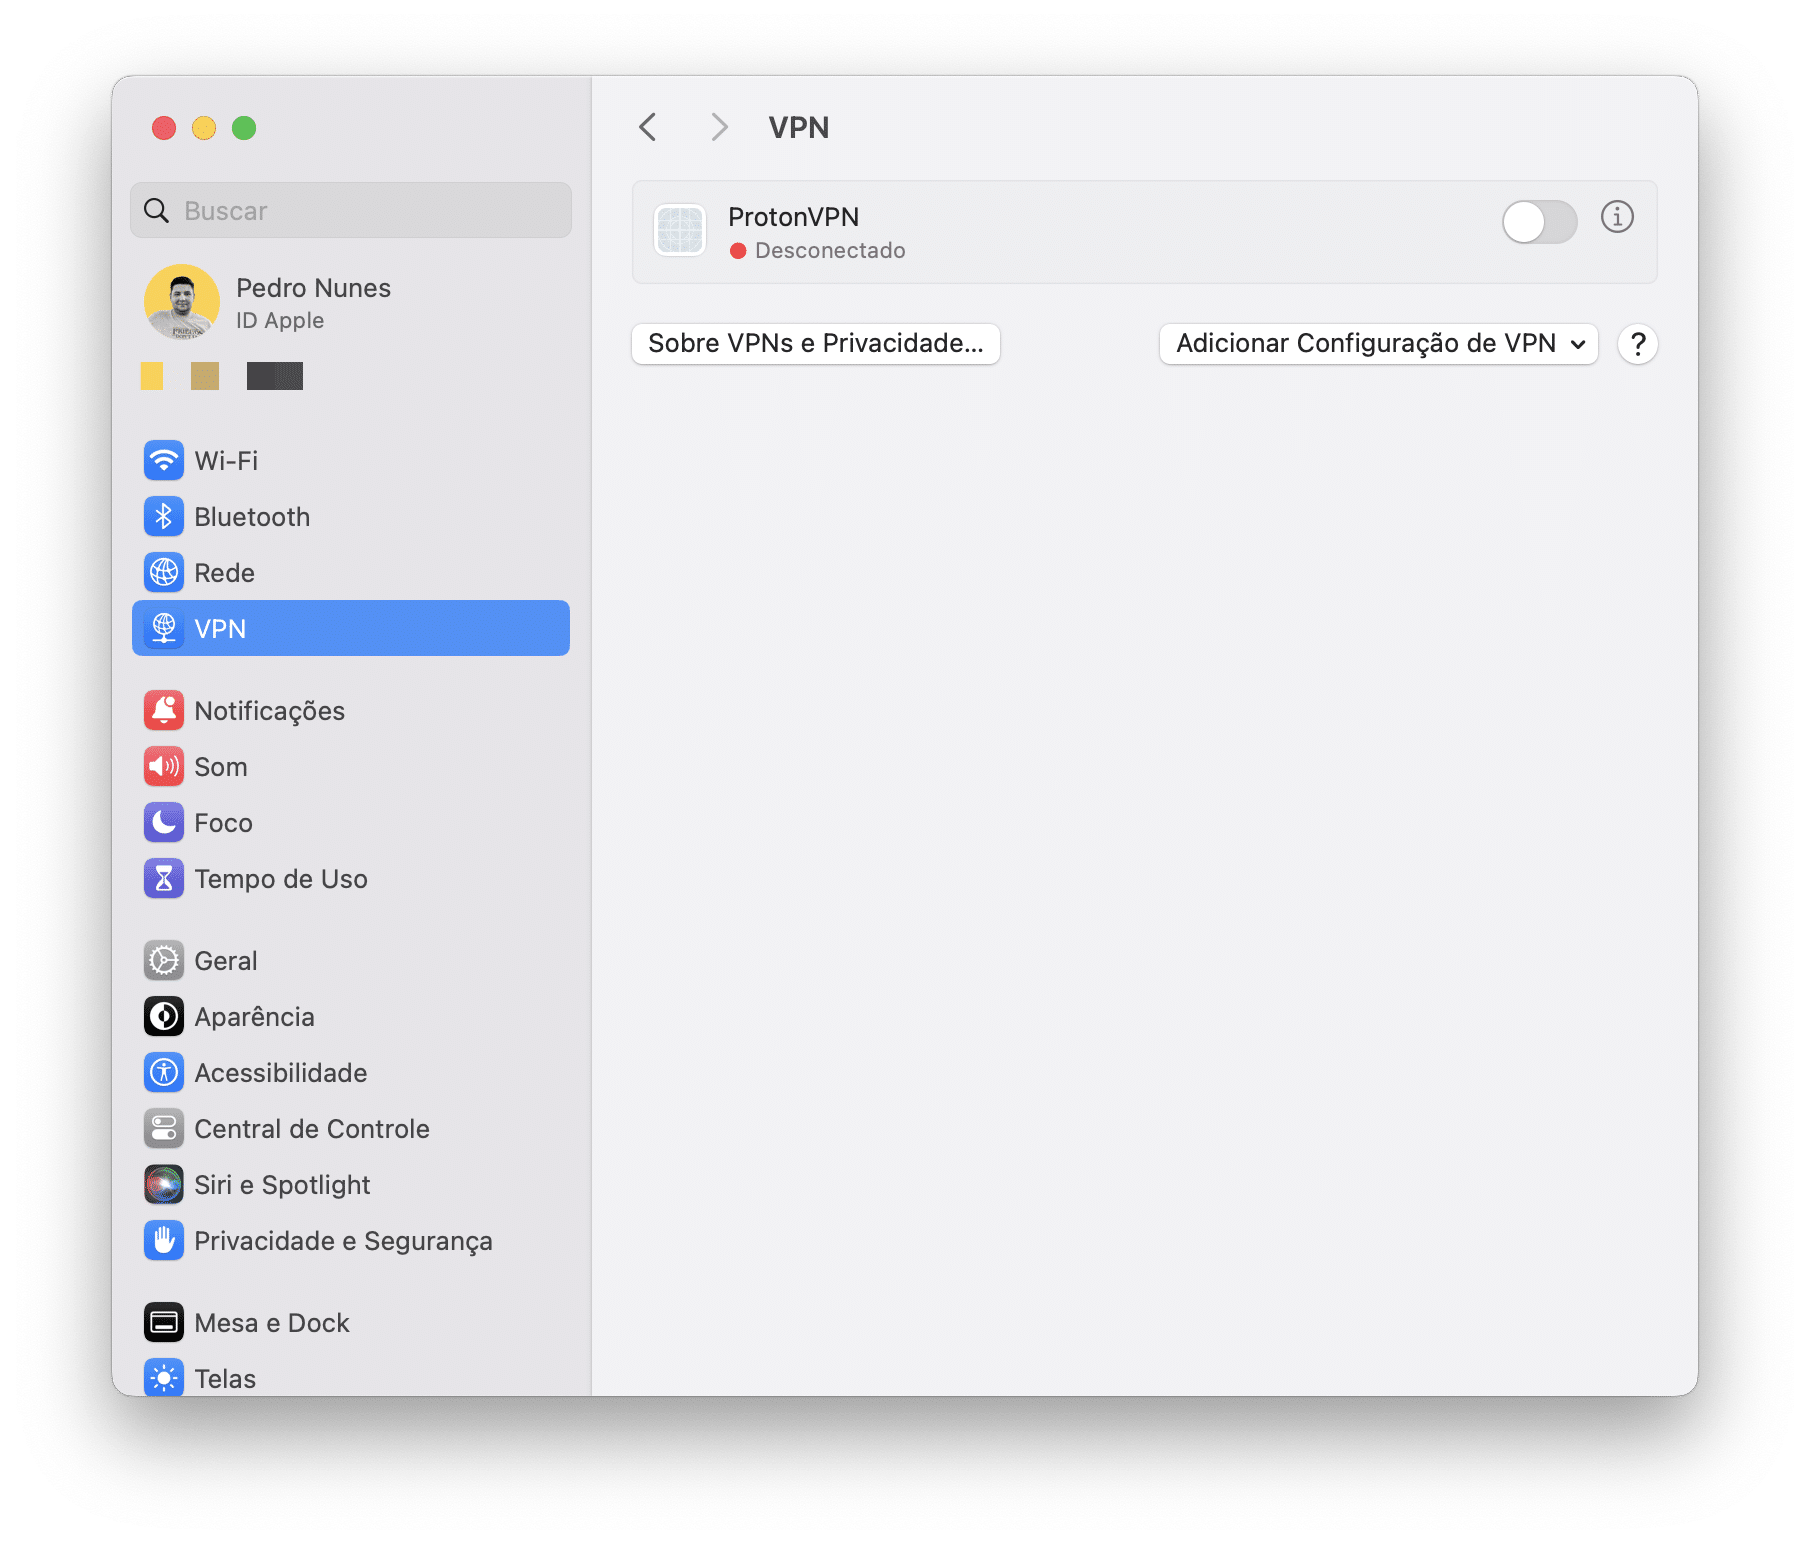This screenshot has width=1810, height=1544.
Task: Open Bluetooth settings icon
Action: 164,516
